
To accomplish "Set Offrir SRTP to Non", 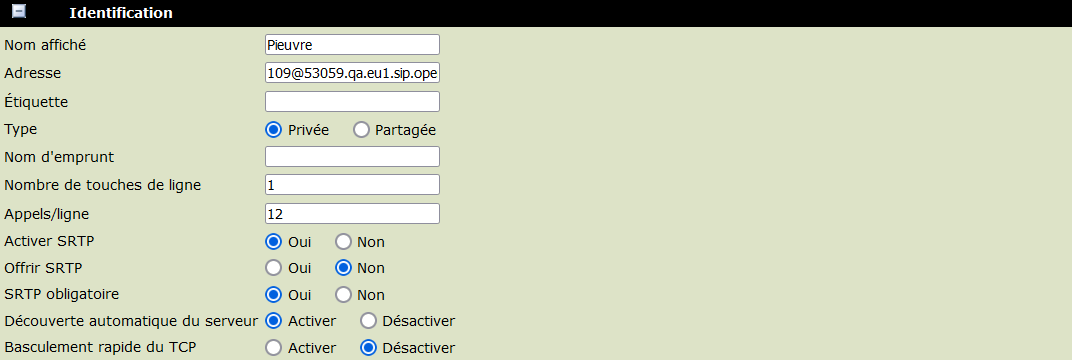I will tap(343, 268).
